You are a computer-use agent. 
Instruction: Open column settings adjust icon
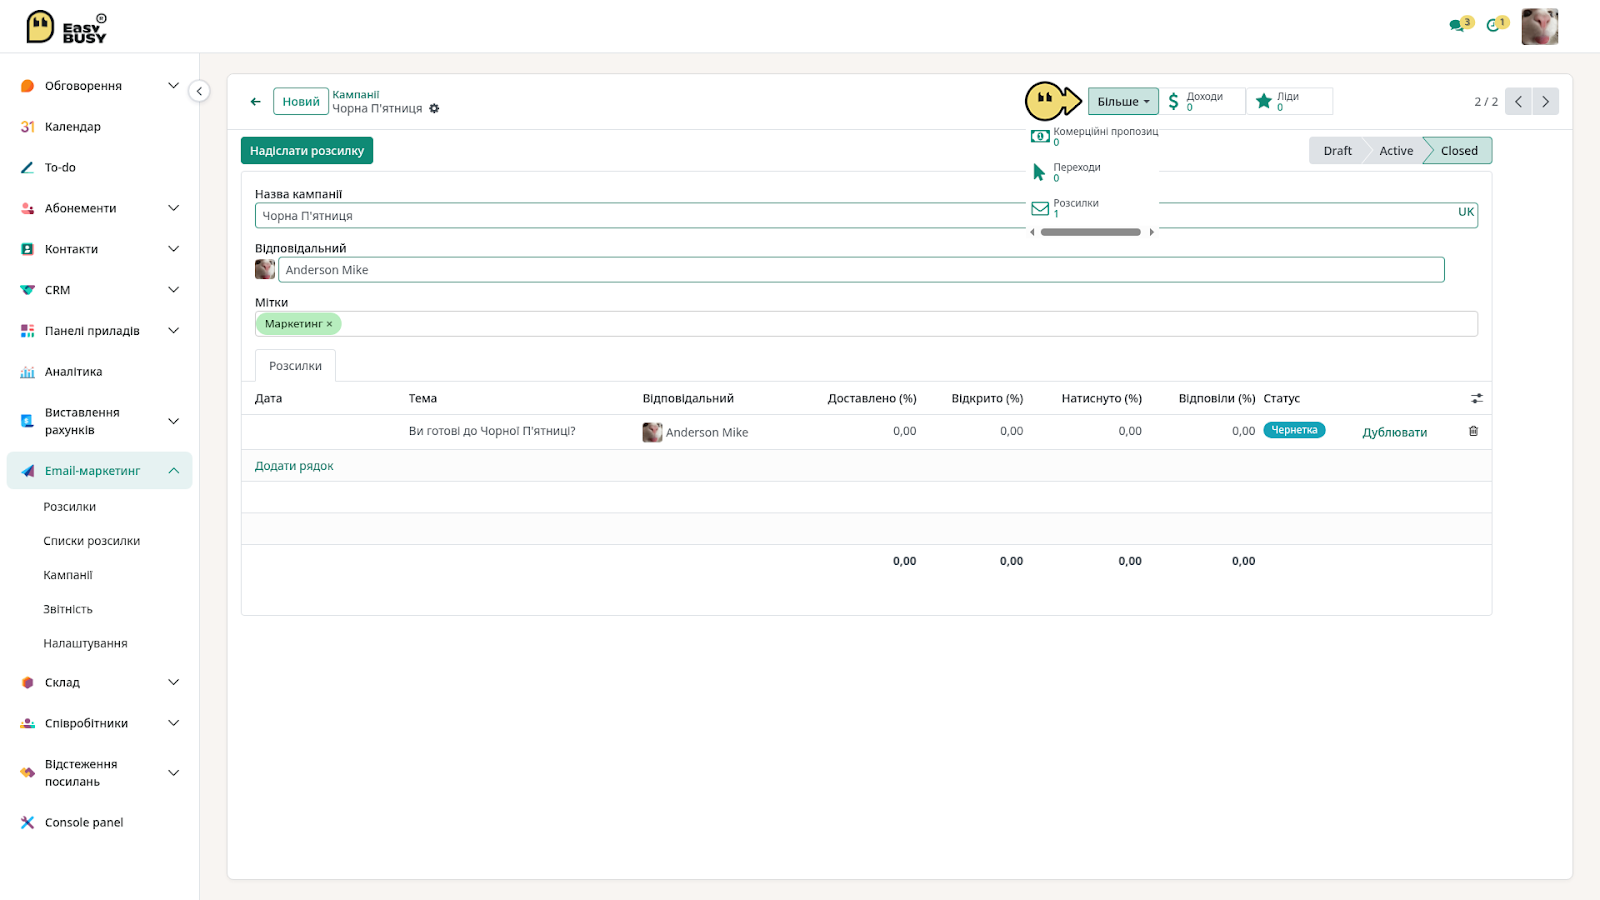click(x=1477, y=398)
